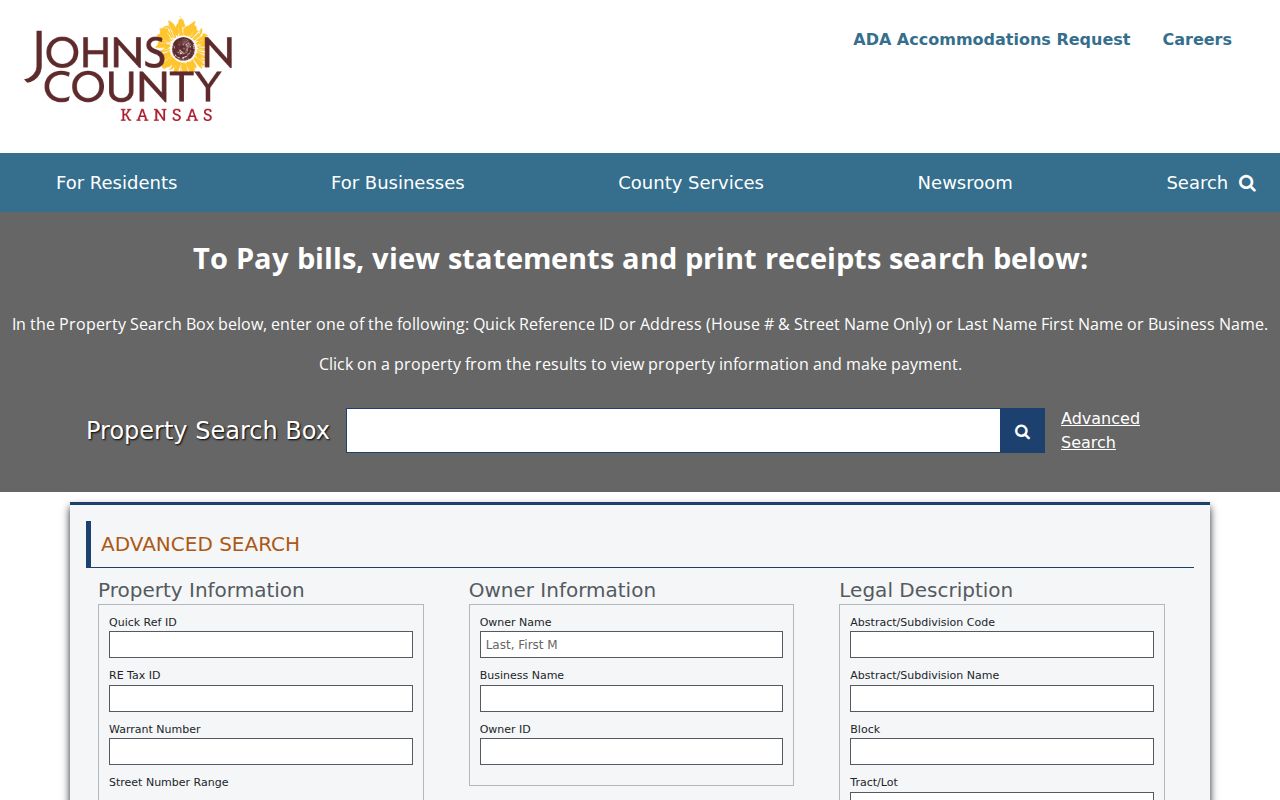This screenshot has width=1280, height=800.
Task: Open the Careers link
Action: point(1197,40)
